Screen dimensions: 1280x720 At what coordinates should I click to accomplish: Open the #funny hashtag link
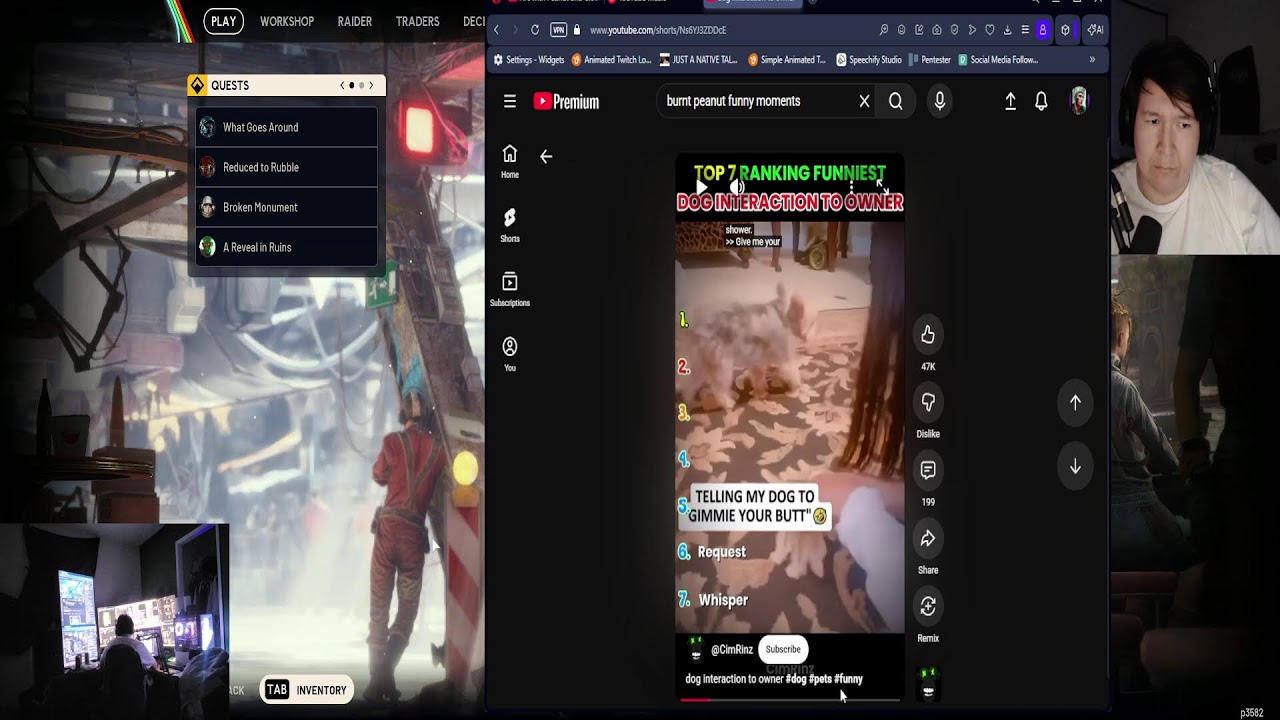pos(848,679)
